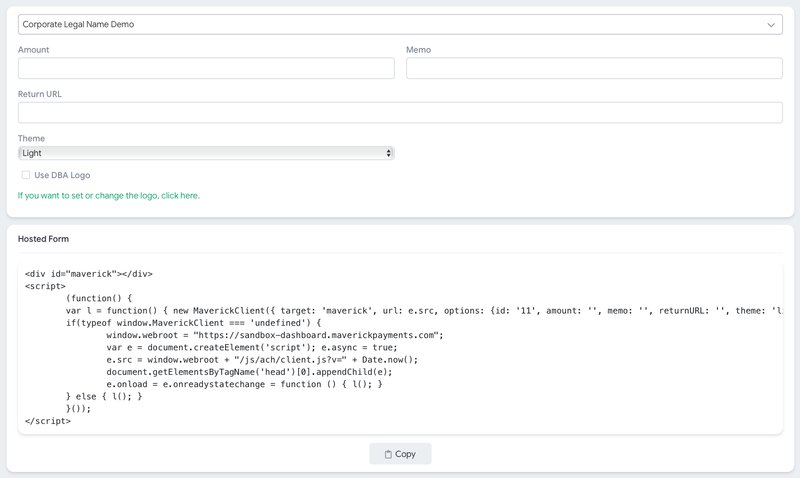
Task: Click the Hosted Form heading
Action: point(43,239)
